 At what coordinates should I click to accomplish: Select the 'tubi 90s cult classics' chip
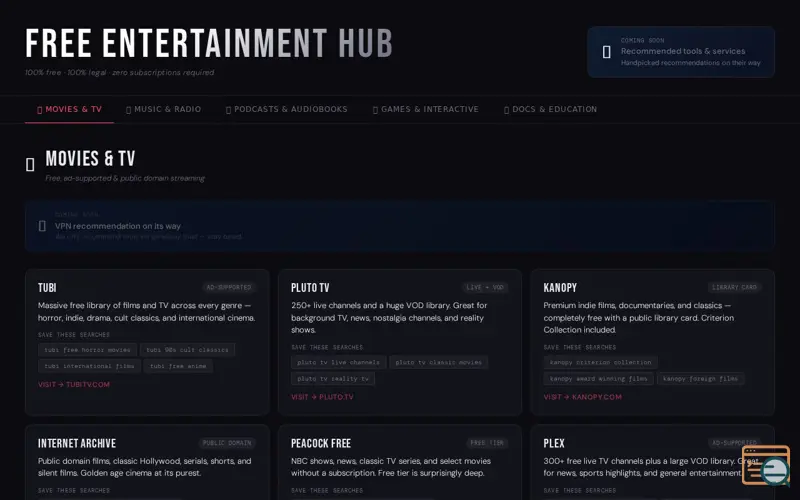(187, 350)
